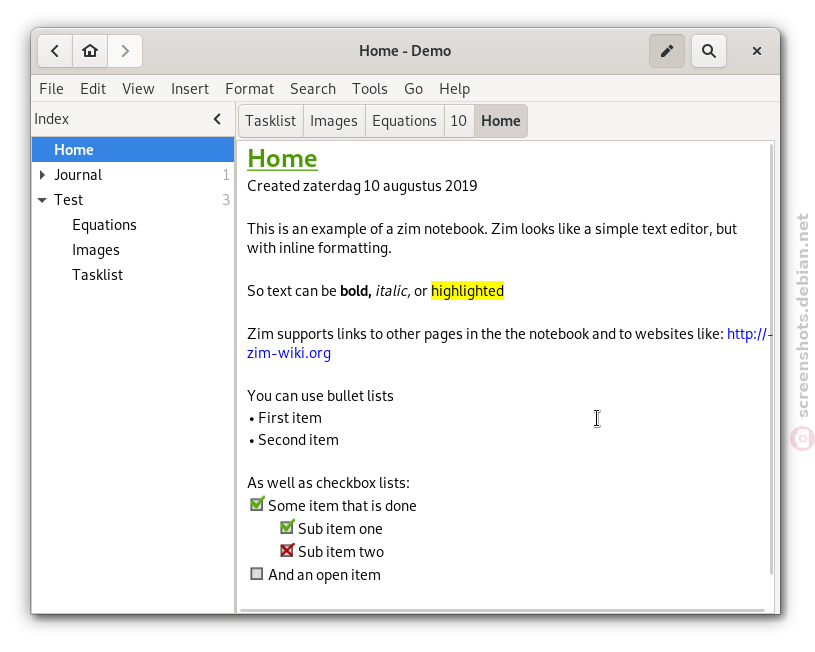Open the Go menu
Screen dimensions: 815x652
tap(413, 89)
